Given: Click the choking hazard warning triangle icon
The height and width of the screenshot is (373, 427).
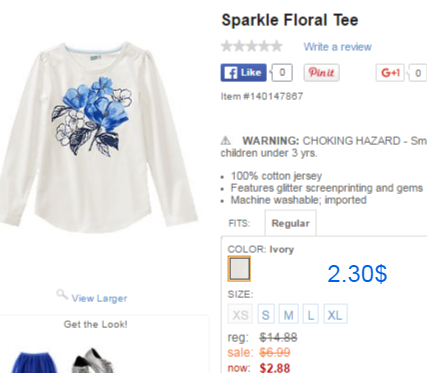Looking at the screenshot, I should click(x=226, y=141).
